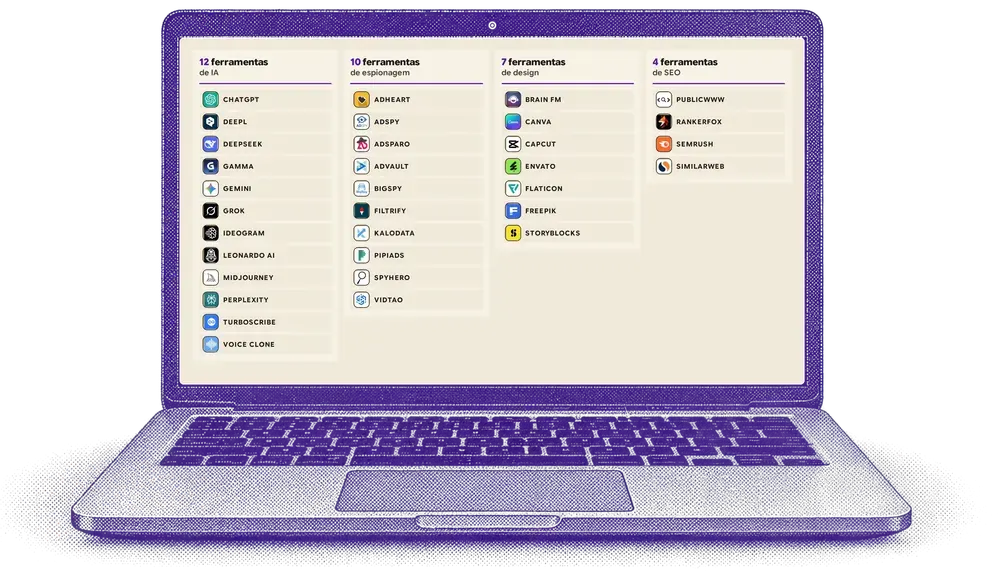Open the Midjourney sailboat icon
Image resolution: width=1000 pixels, height=575 pixels.
click(x=210, y=278)
